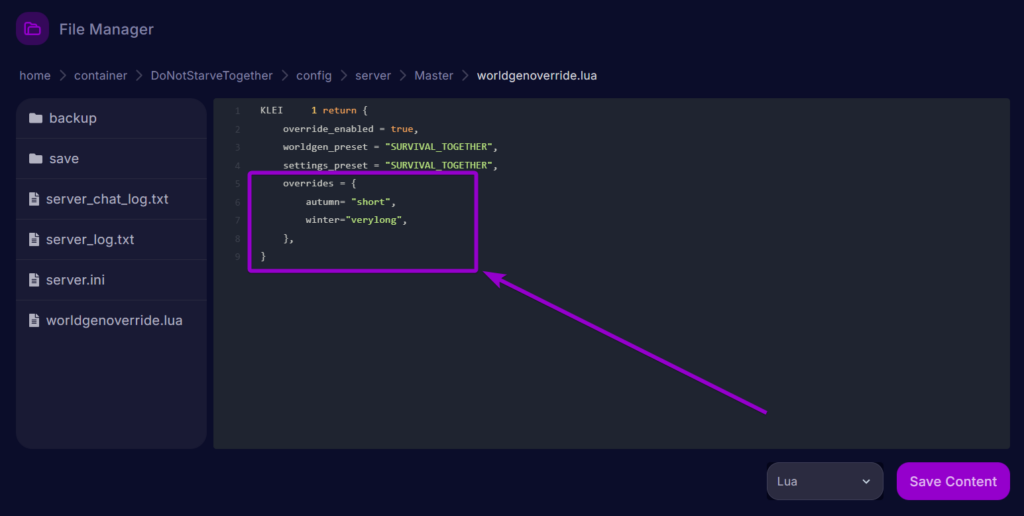This screenshot has height=516, width=1024.
Task: Click the worldgenoverride.lua file icon in sidebar
Action: pos(35,321)
